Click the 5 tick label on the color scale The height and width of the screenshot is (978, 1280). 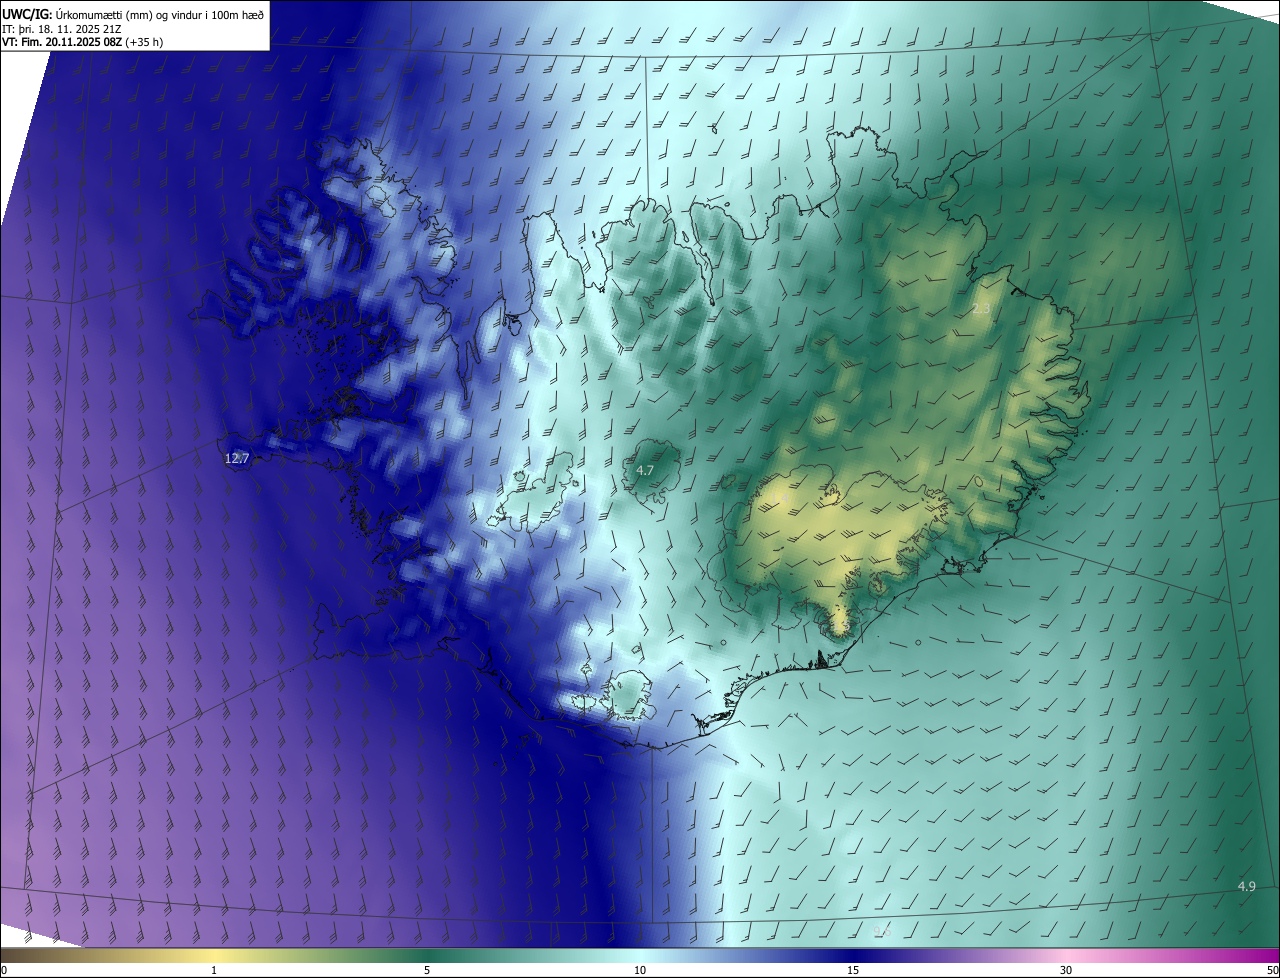[x=427, y=970]
